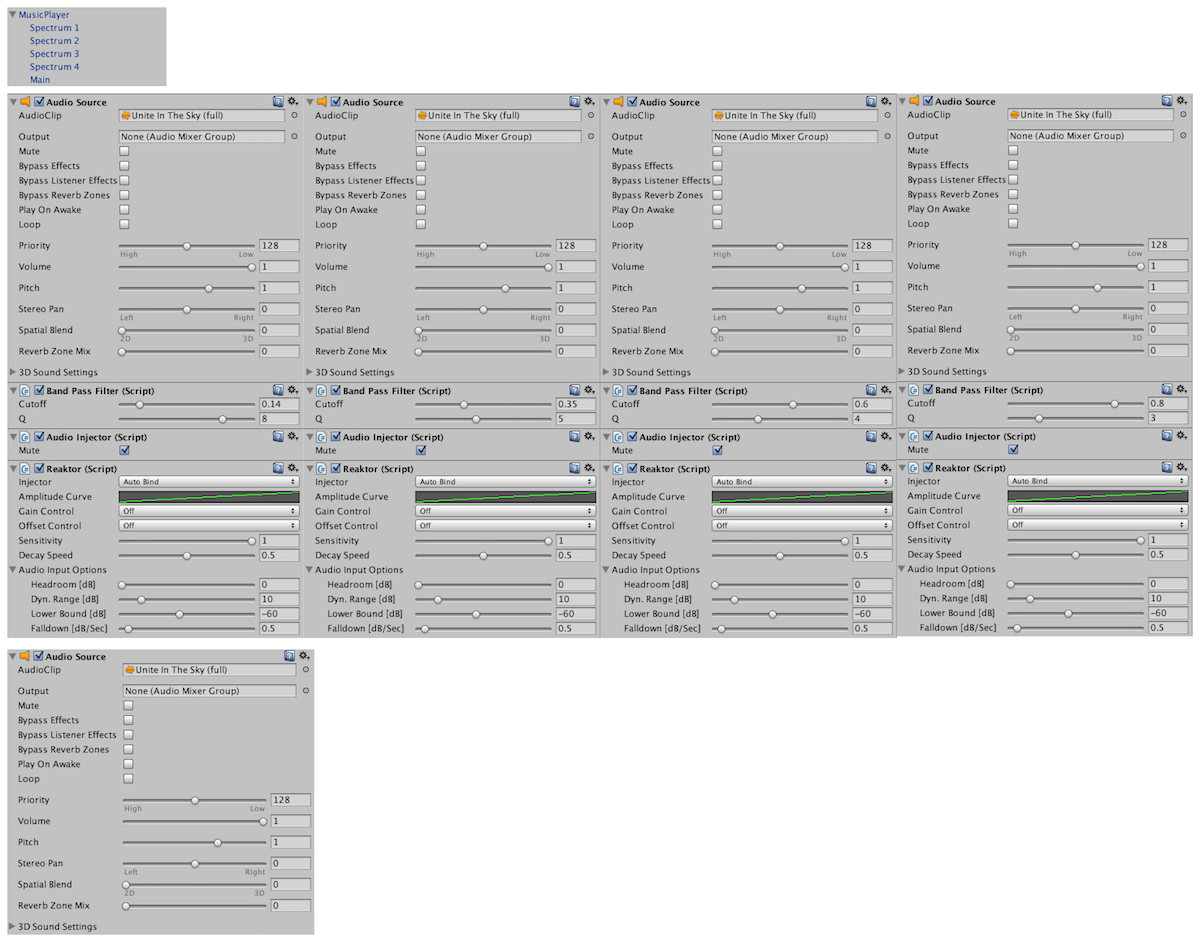Open help icon of Audio Injector below Q 4 filter

coord(871,437)
